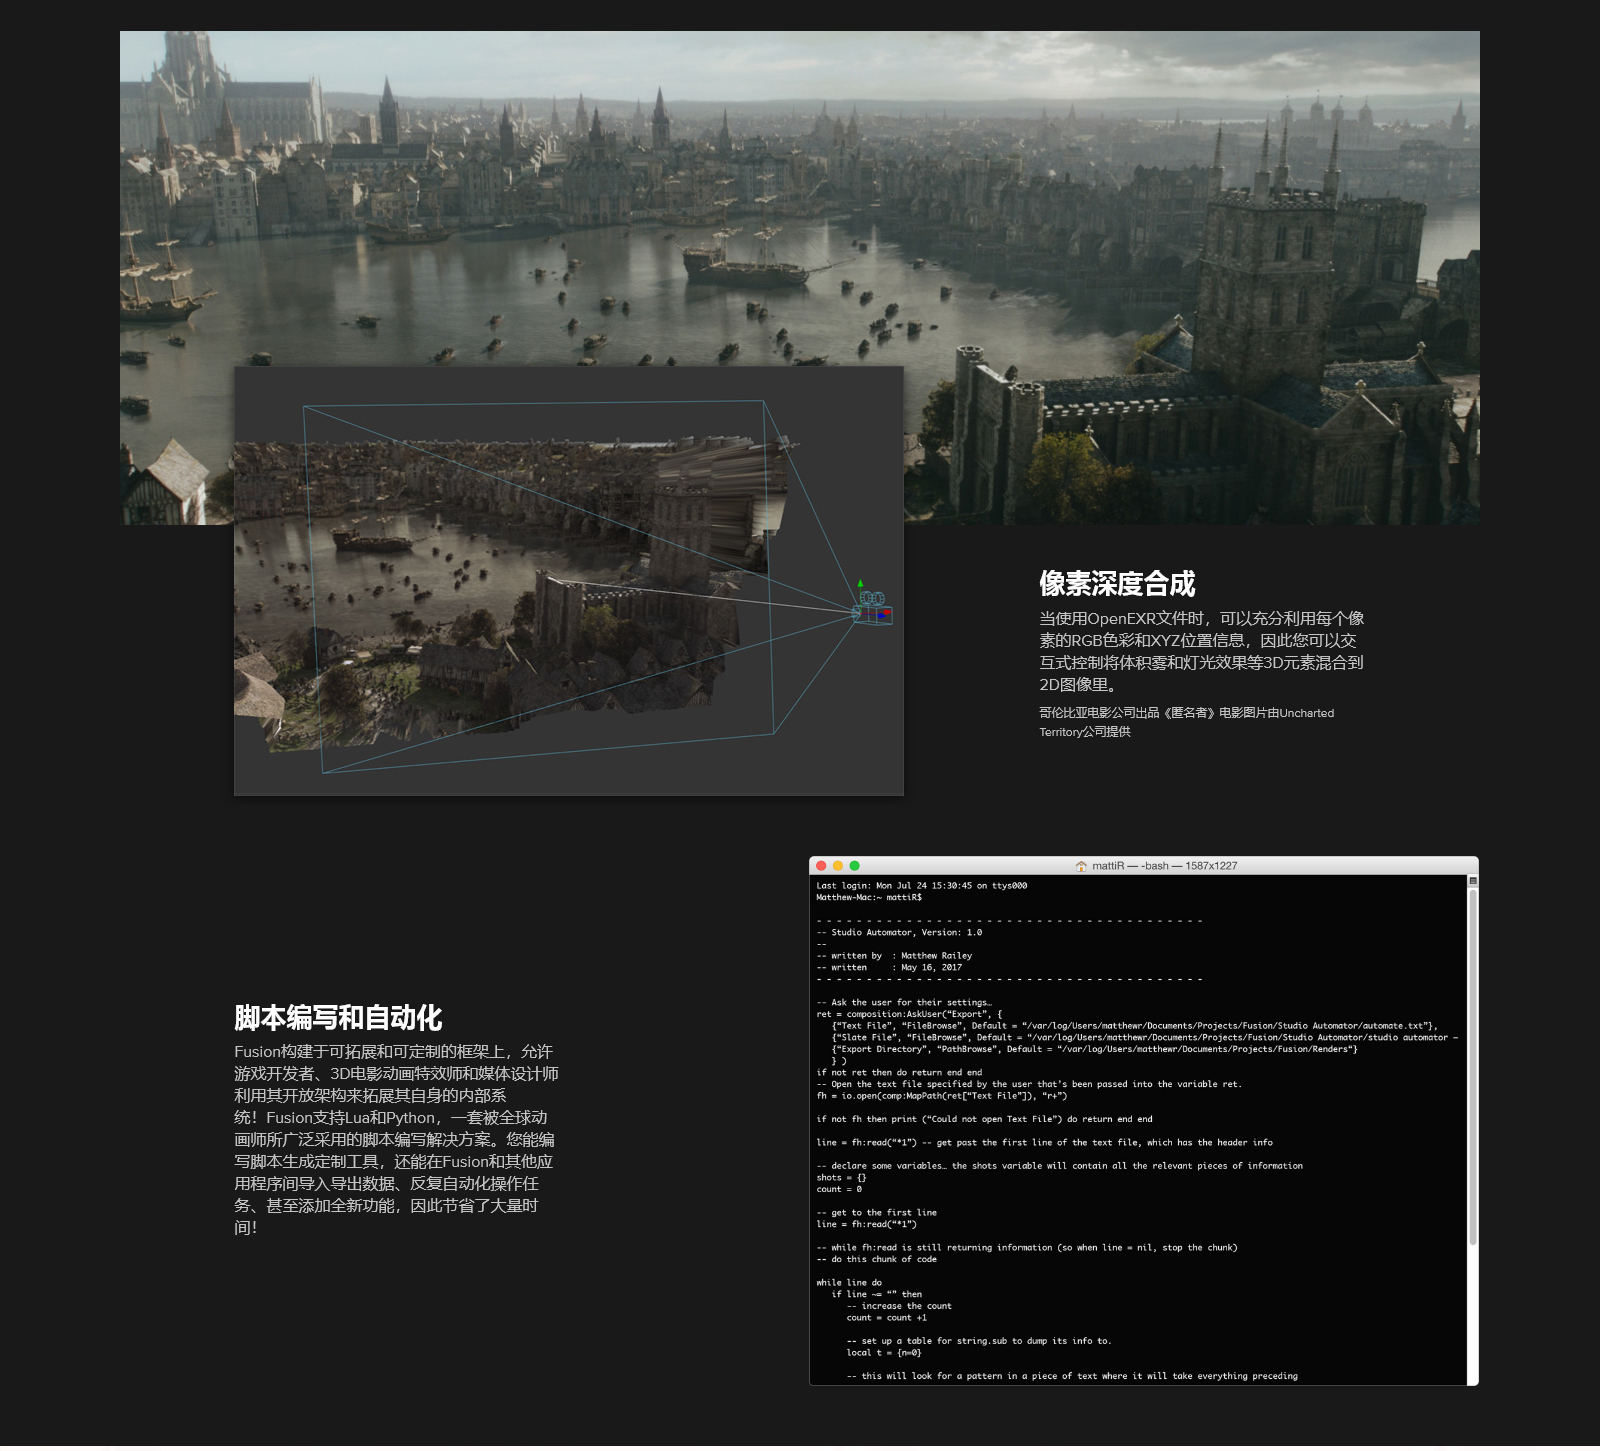
Task: Click the line "Last login: Mon Jul 24 15:30:45"
Action: coord(921,886)
